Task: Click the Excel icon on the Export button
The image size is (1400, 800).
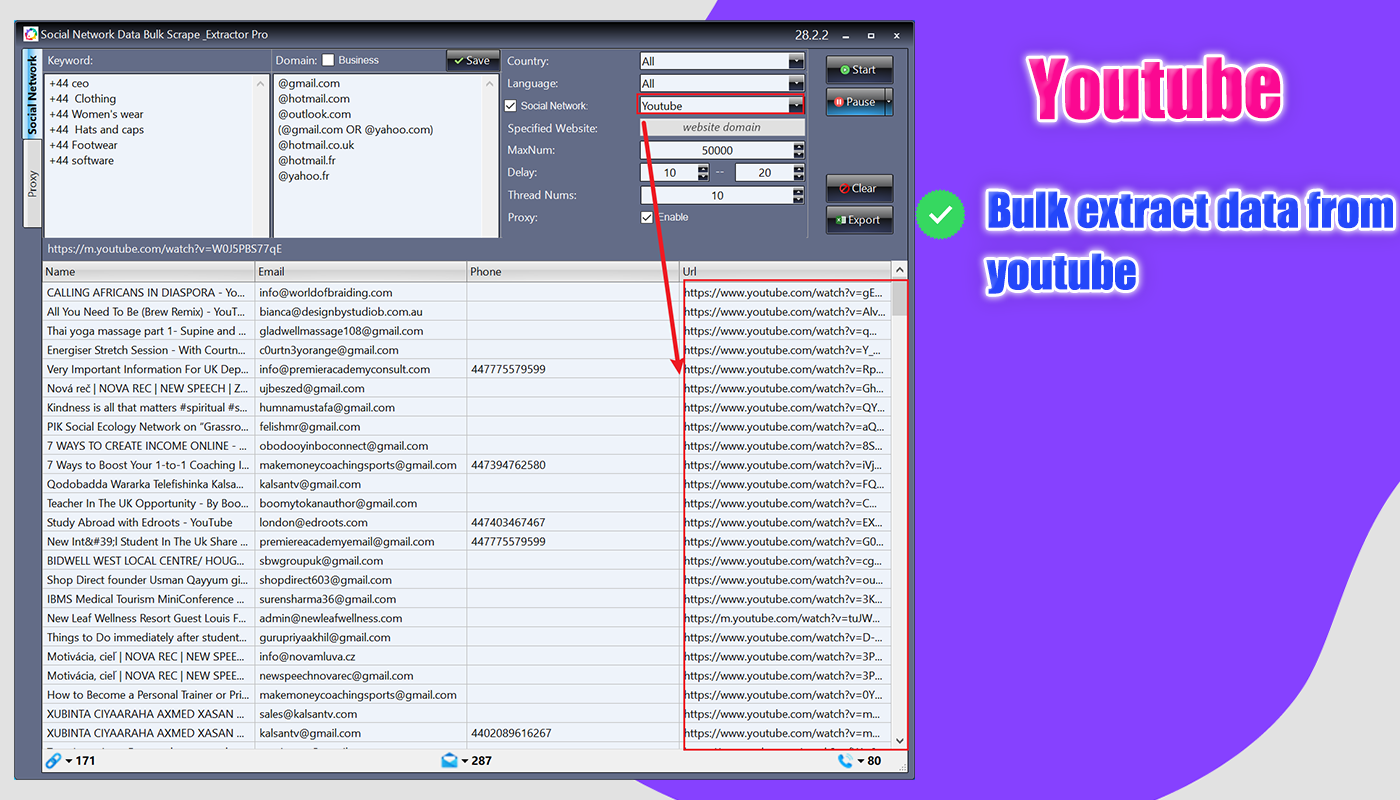Action: [x=840, y=220]
